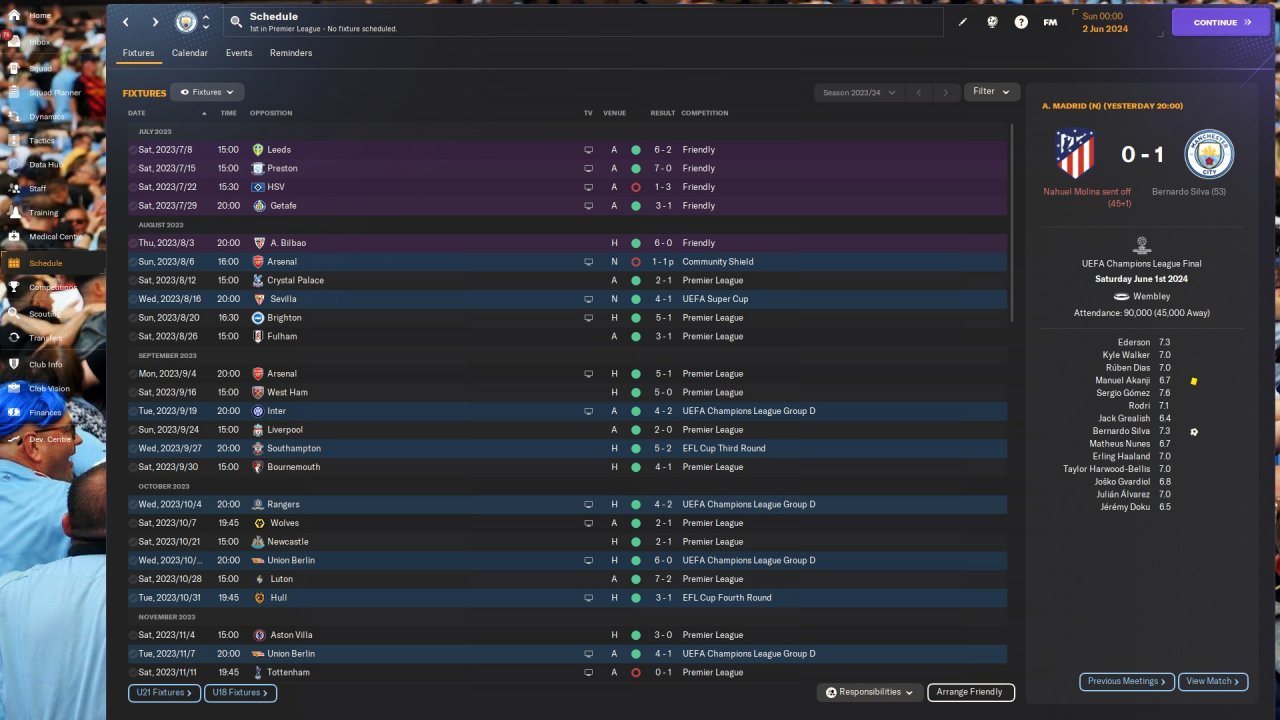Toggle the reminder circle on the HSV fixture
This screenshot has width=1280, height=720.
(x=133, y=187)
